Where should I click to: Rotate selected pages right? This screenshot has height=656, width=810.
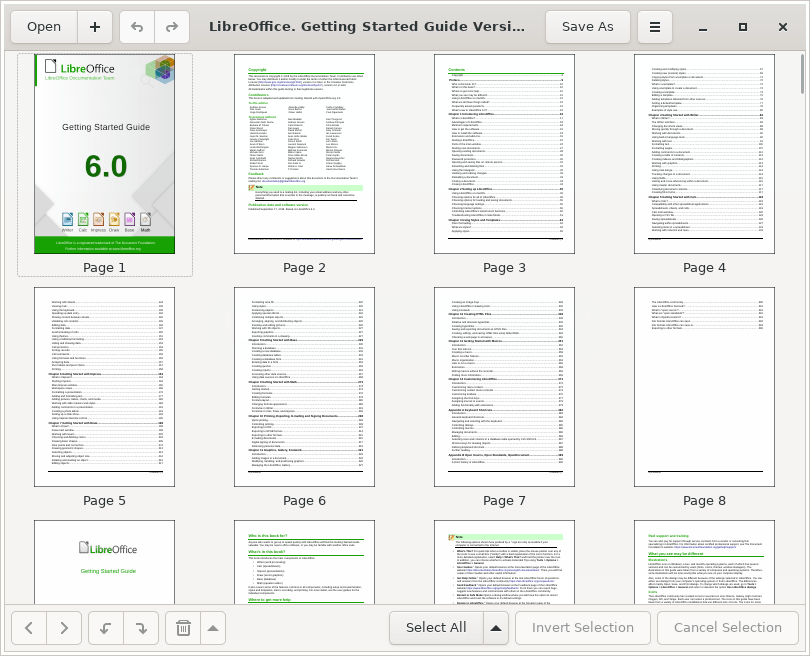141,628
